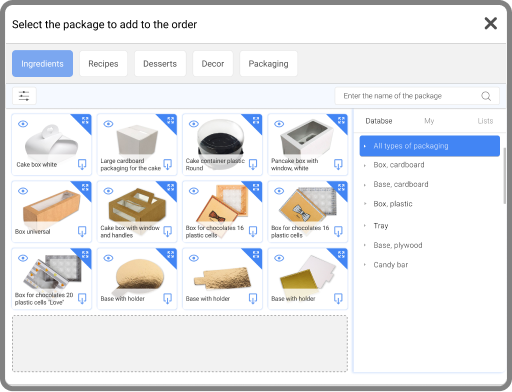512x392 pixels.
Task: Expand the Large cardboard packaging card
Action: [x=171, y=120]
